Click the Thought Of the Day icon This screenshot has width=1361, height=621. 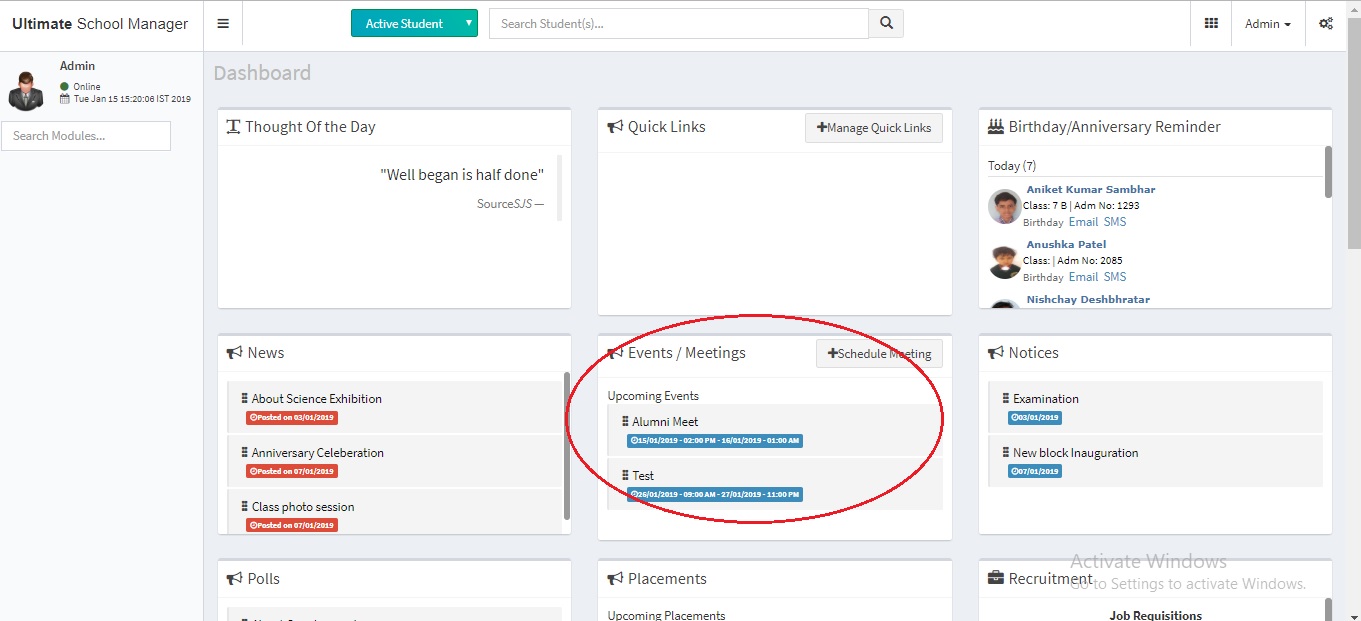click(233, 127)
